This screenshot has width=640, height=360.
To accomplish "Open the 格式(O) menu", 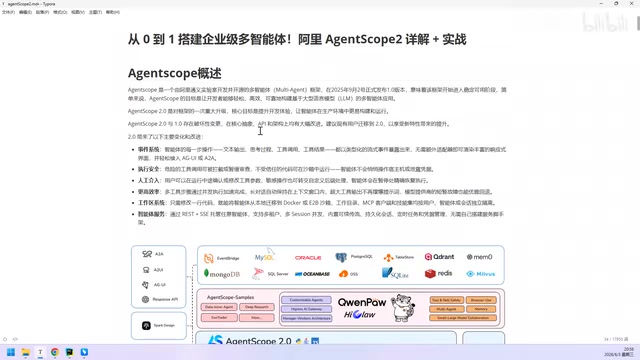I will (x=60, y=12).
